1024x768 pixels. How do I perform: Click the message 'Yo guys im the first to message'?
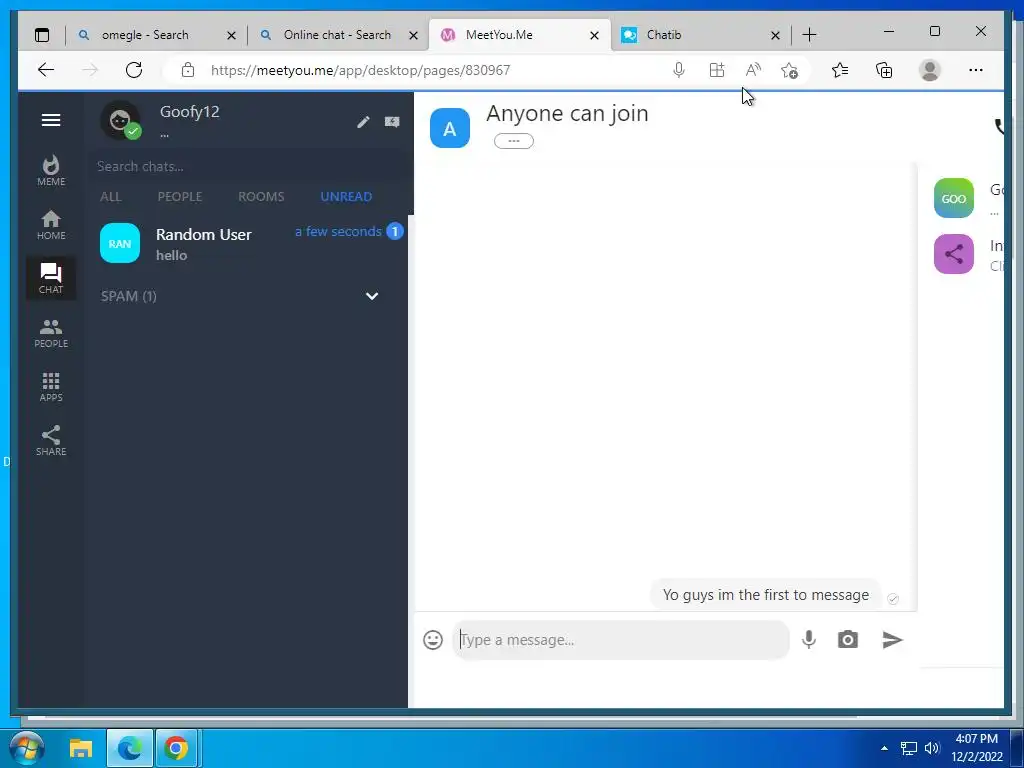point(765,595)
